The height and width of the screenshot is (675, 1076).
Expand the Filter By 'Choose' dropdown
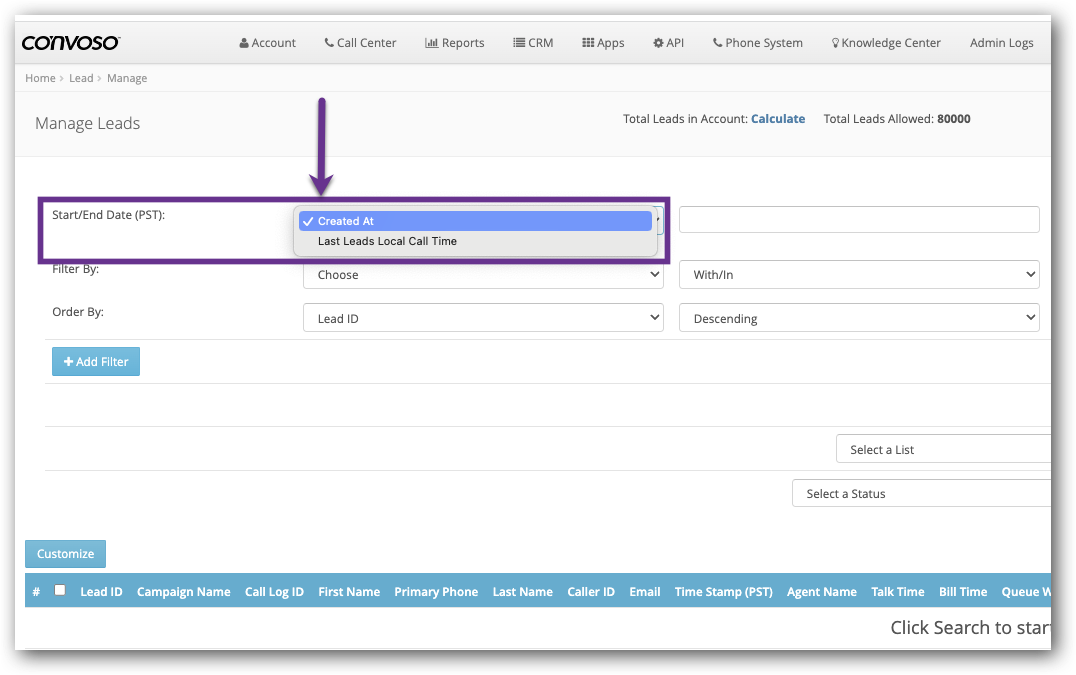(482, 275)
